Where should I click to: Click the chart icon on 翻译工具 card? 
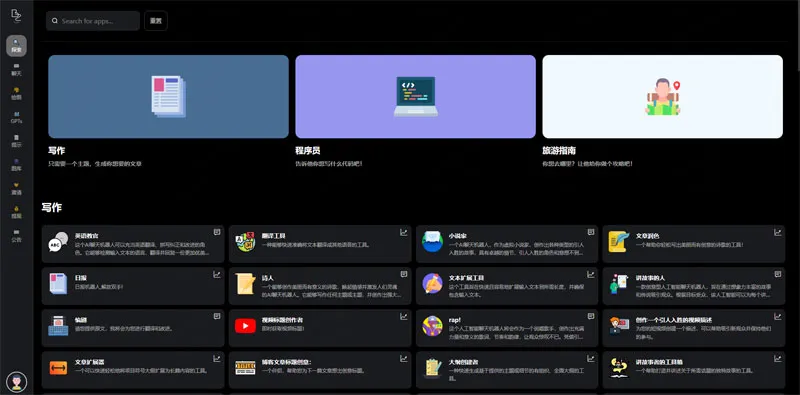click(404, 233)
